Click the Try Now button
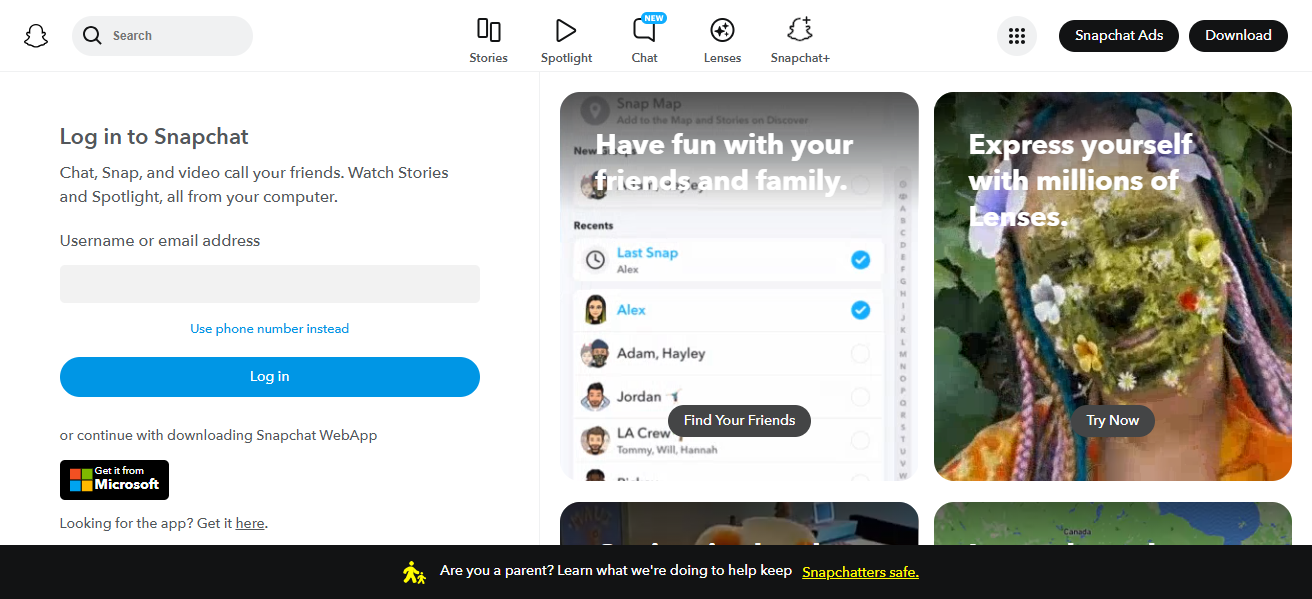This screenshot has height=599, width=1312. (1113, 421)
